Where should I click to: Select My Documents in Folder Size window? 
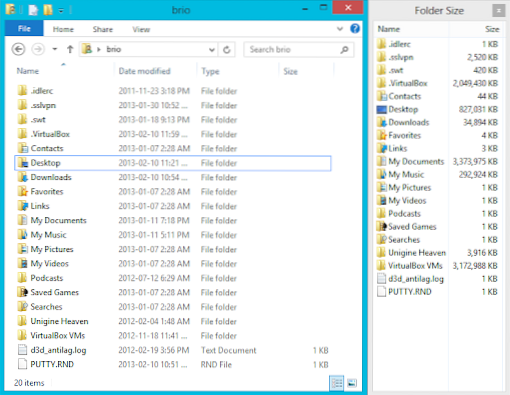pos(438,161)
